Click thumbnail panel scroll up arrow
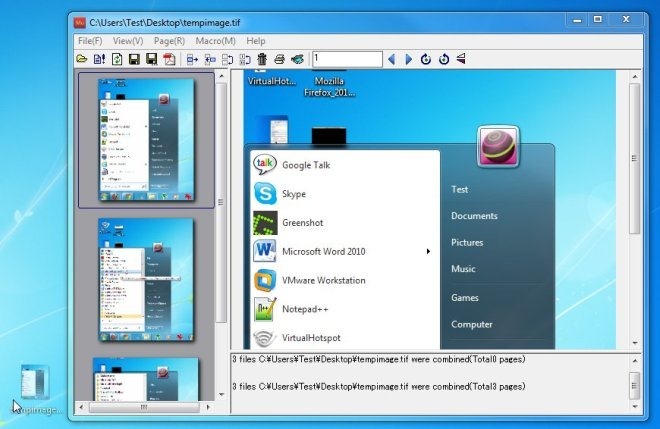This screenshot has height=429, width=660. pyautogui.click(x=221, y=76)
